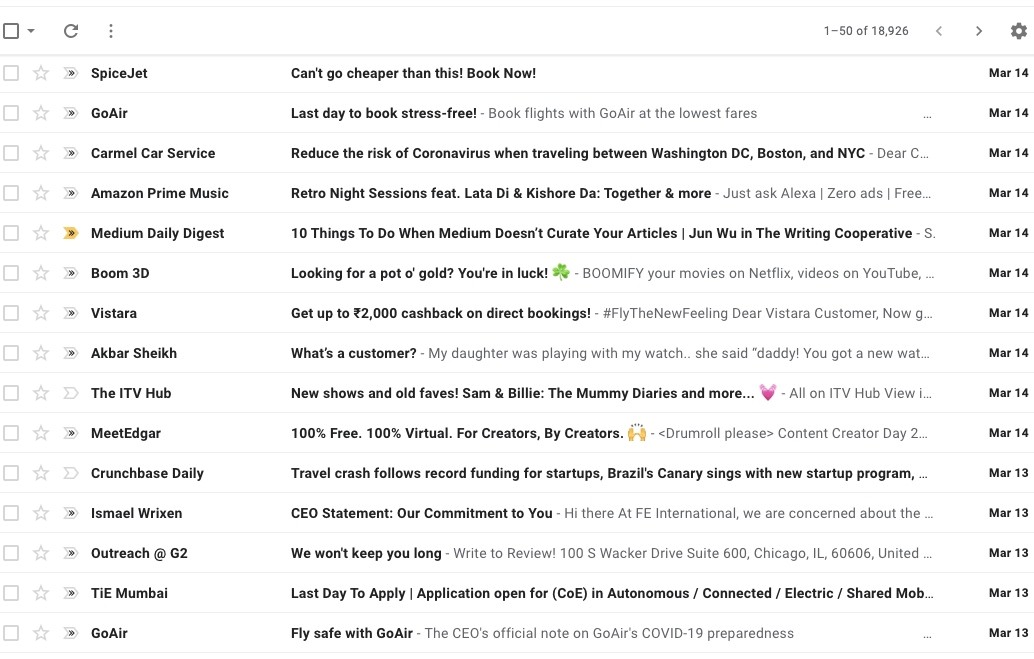Open the "Retro Night Sessions" email
The height and width of the screenshot is (659, 1034).
(501, 193)
